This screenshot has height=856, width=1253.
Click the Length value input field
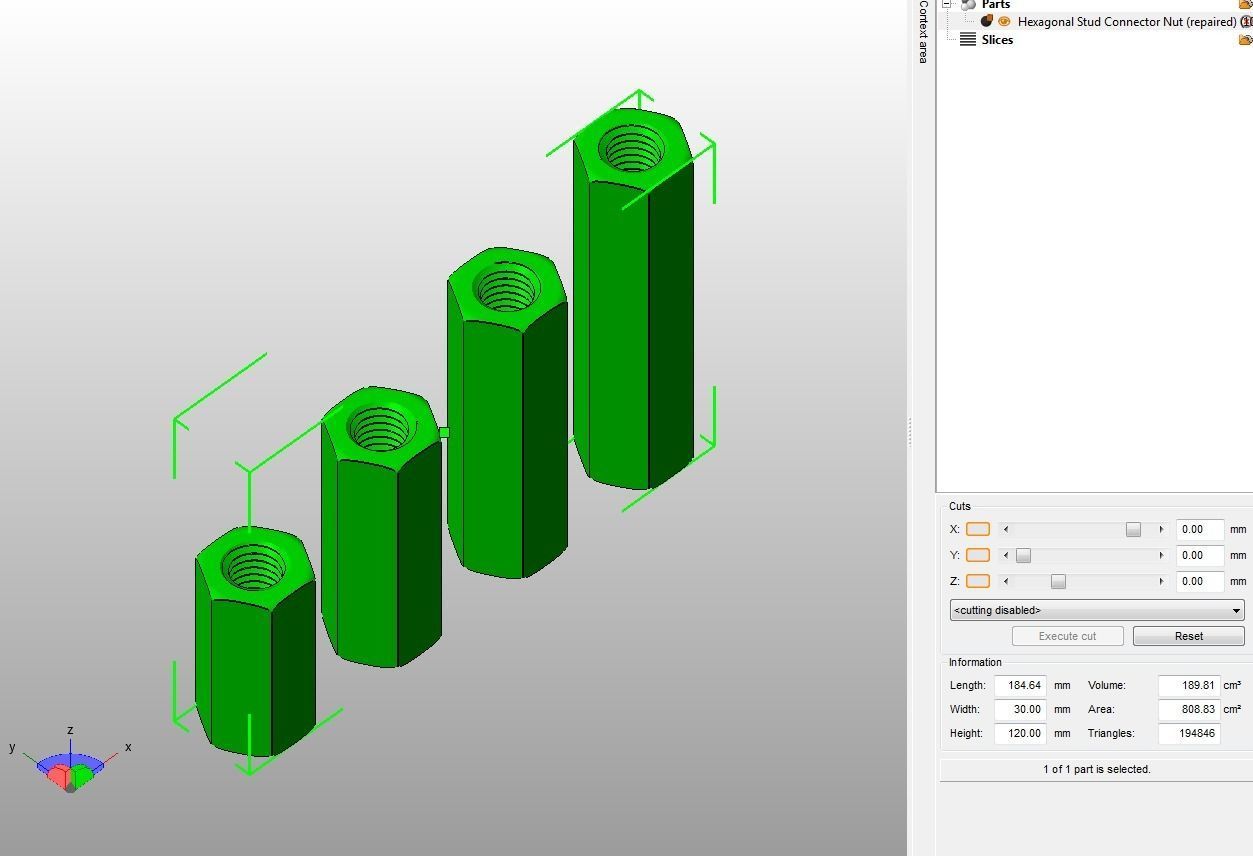1020,685
